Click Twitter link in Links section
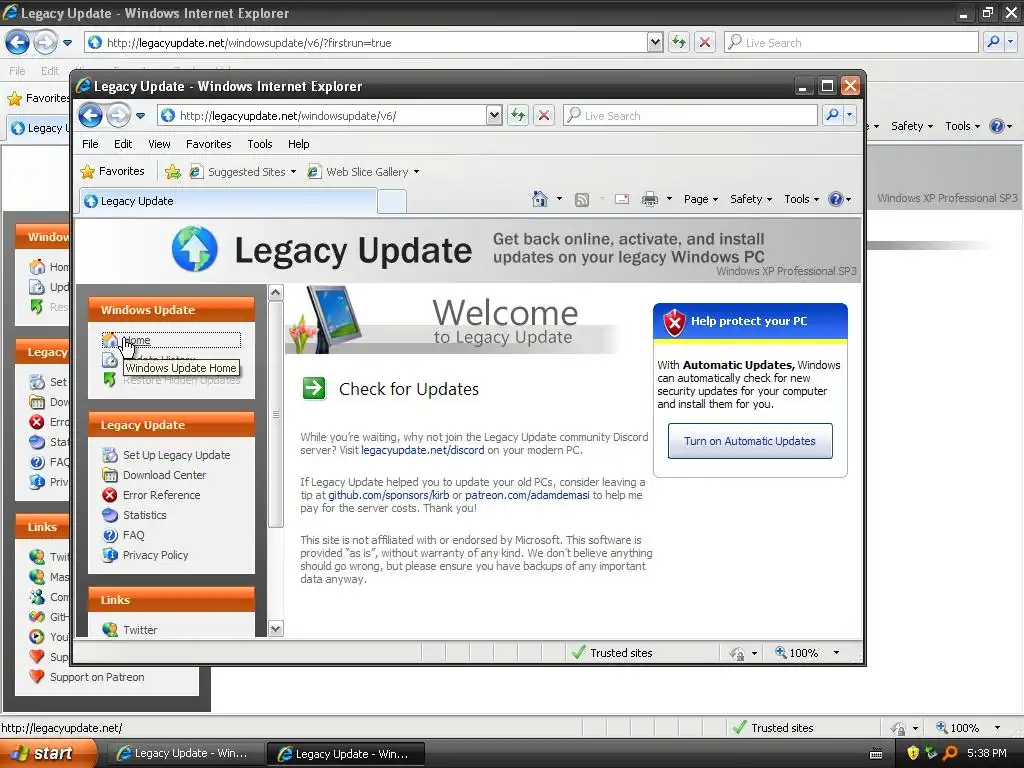Image resolution: width=1024 pixels, height=768 pixels. click(140, 630)
